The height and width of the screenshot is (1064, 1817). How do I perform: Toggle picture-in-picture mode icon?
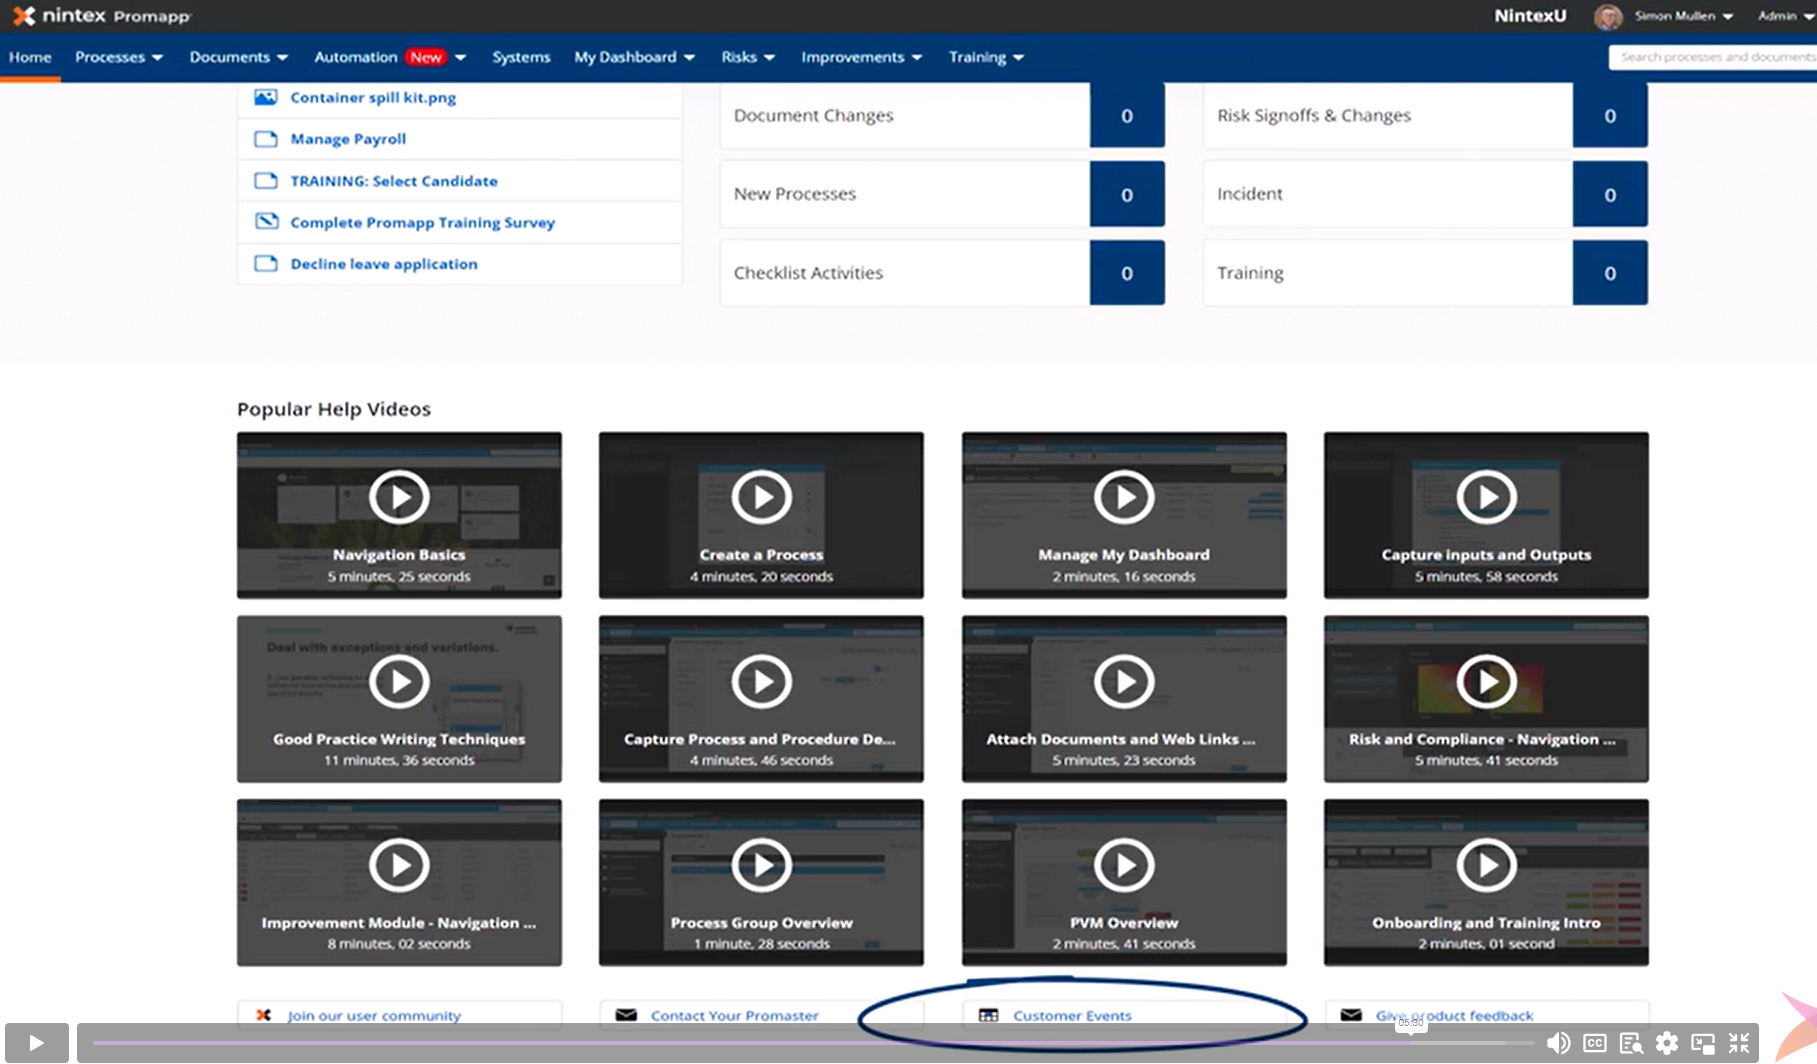coord(1703,1043)
